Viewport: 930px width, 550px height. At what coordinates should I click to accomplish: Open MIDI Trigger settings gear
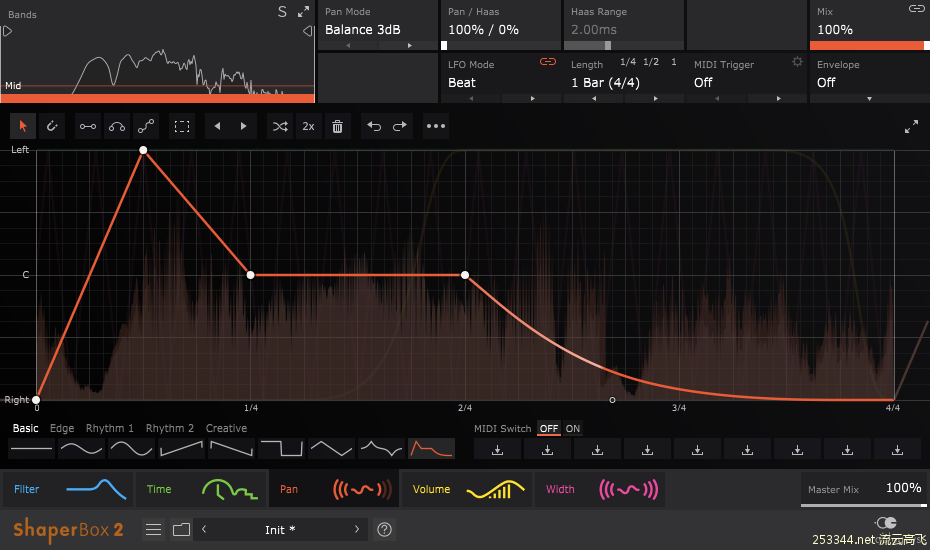pyautogui.click(x=797, y=62)
